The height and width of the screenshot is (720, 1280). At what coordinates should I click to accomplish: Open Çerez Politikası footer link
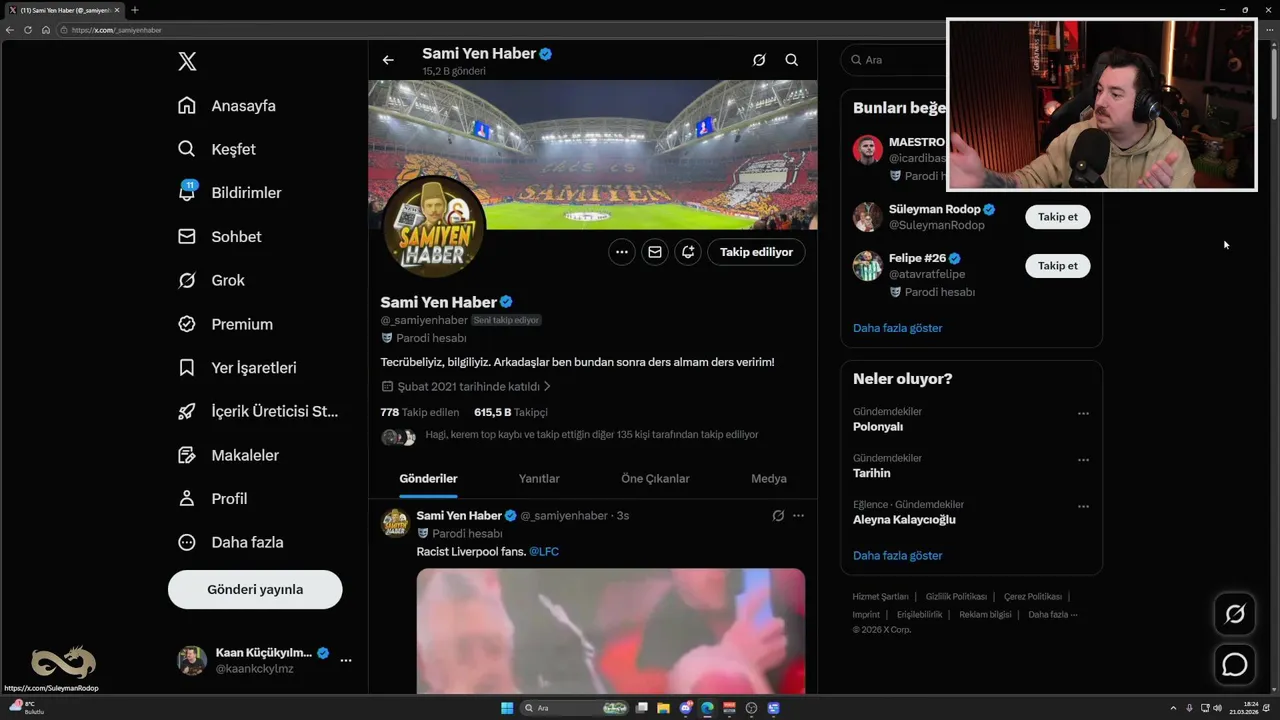coord(1032,597)
